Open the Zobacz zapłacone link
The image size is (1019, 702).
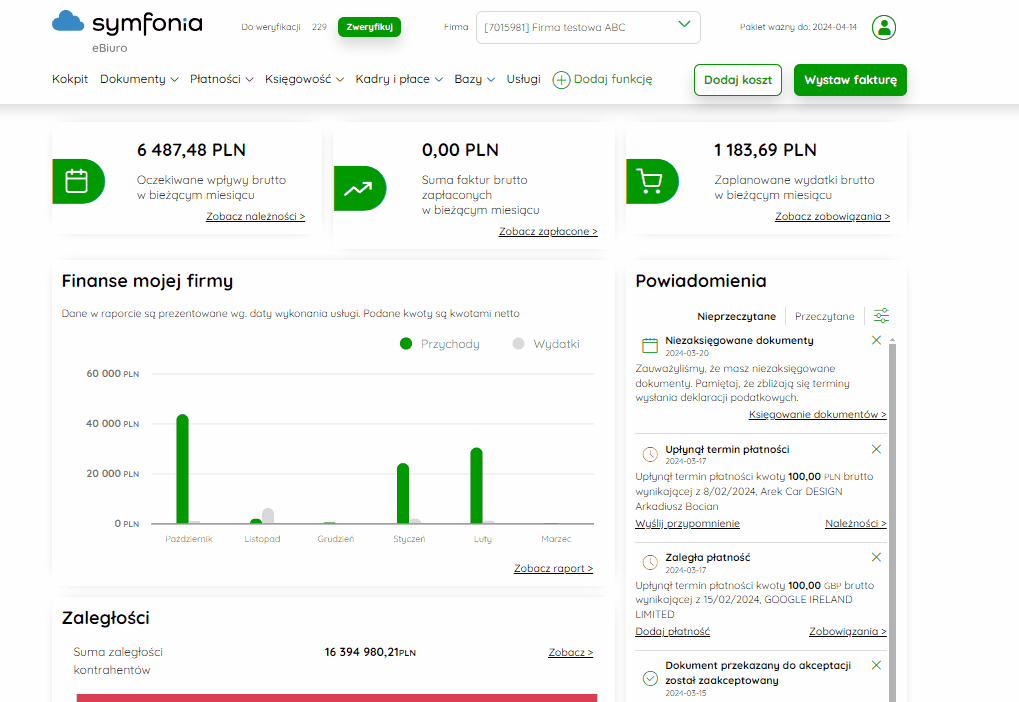click(x=548, y=231)
